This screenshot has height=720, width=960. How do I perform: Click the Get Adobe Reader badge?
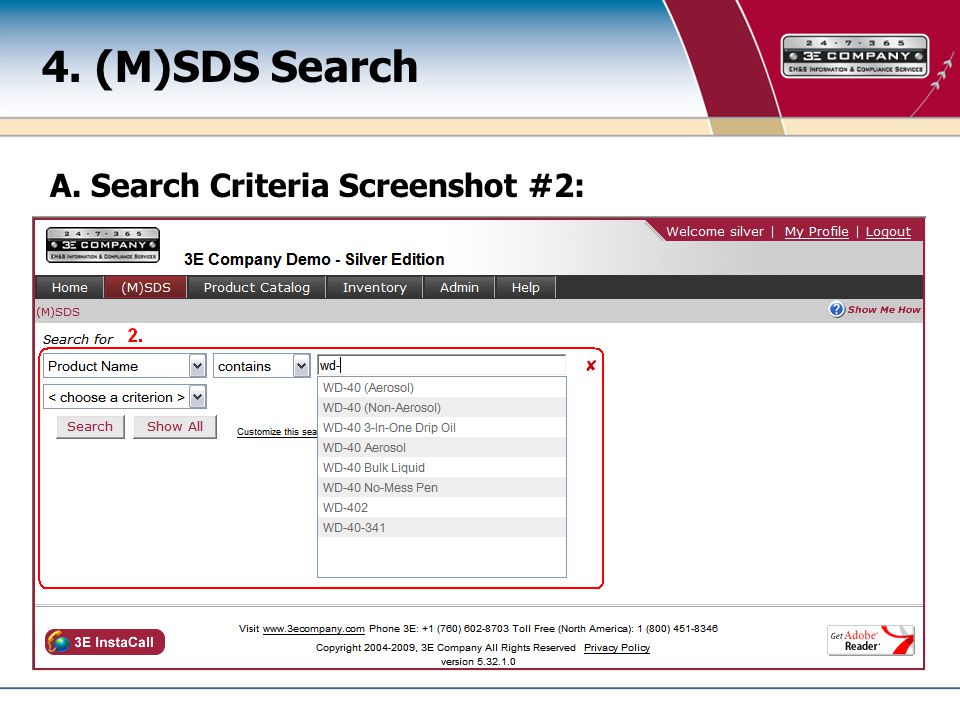coord(871,640)
